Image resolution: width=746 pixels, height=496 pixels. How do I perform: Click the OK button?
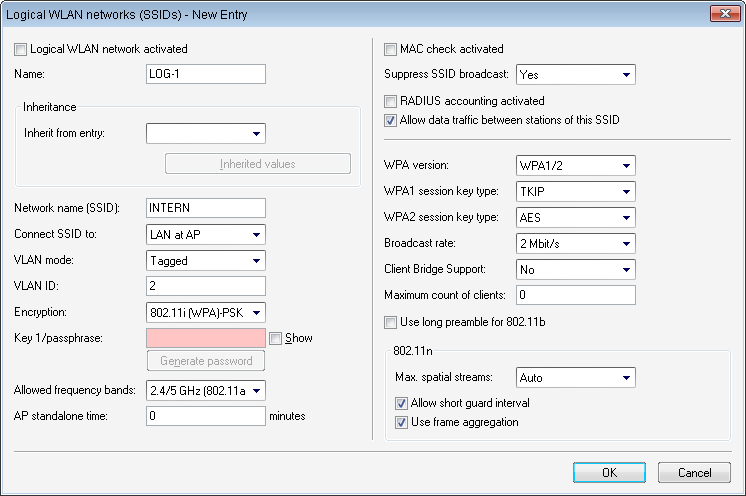click(609, 472)
